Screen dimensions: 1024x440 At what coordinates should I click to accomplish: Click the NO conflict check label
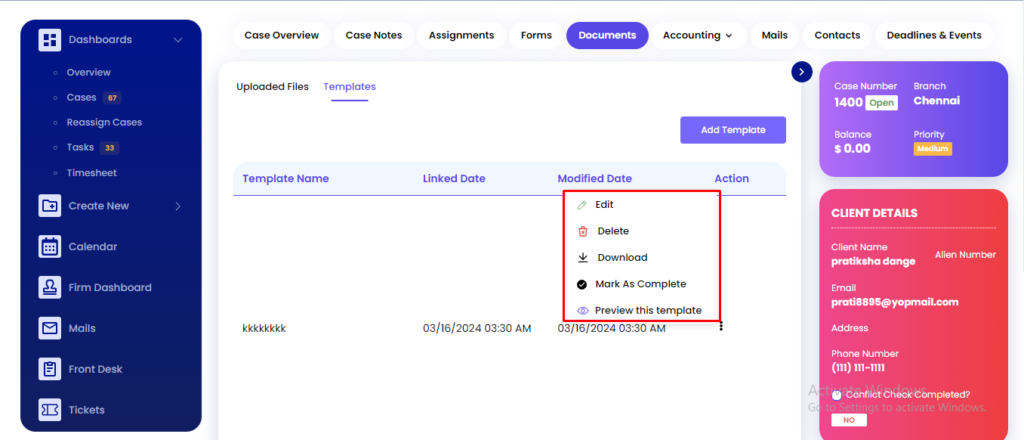(x=849, y=420)
